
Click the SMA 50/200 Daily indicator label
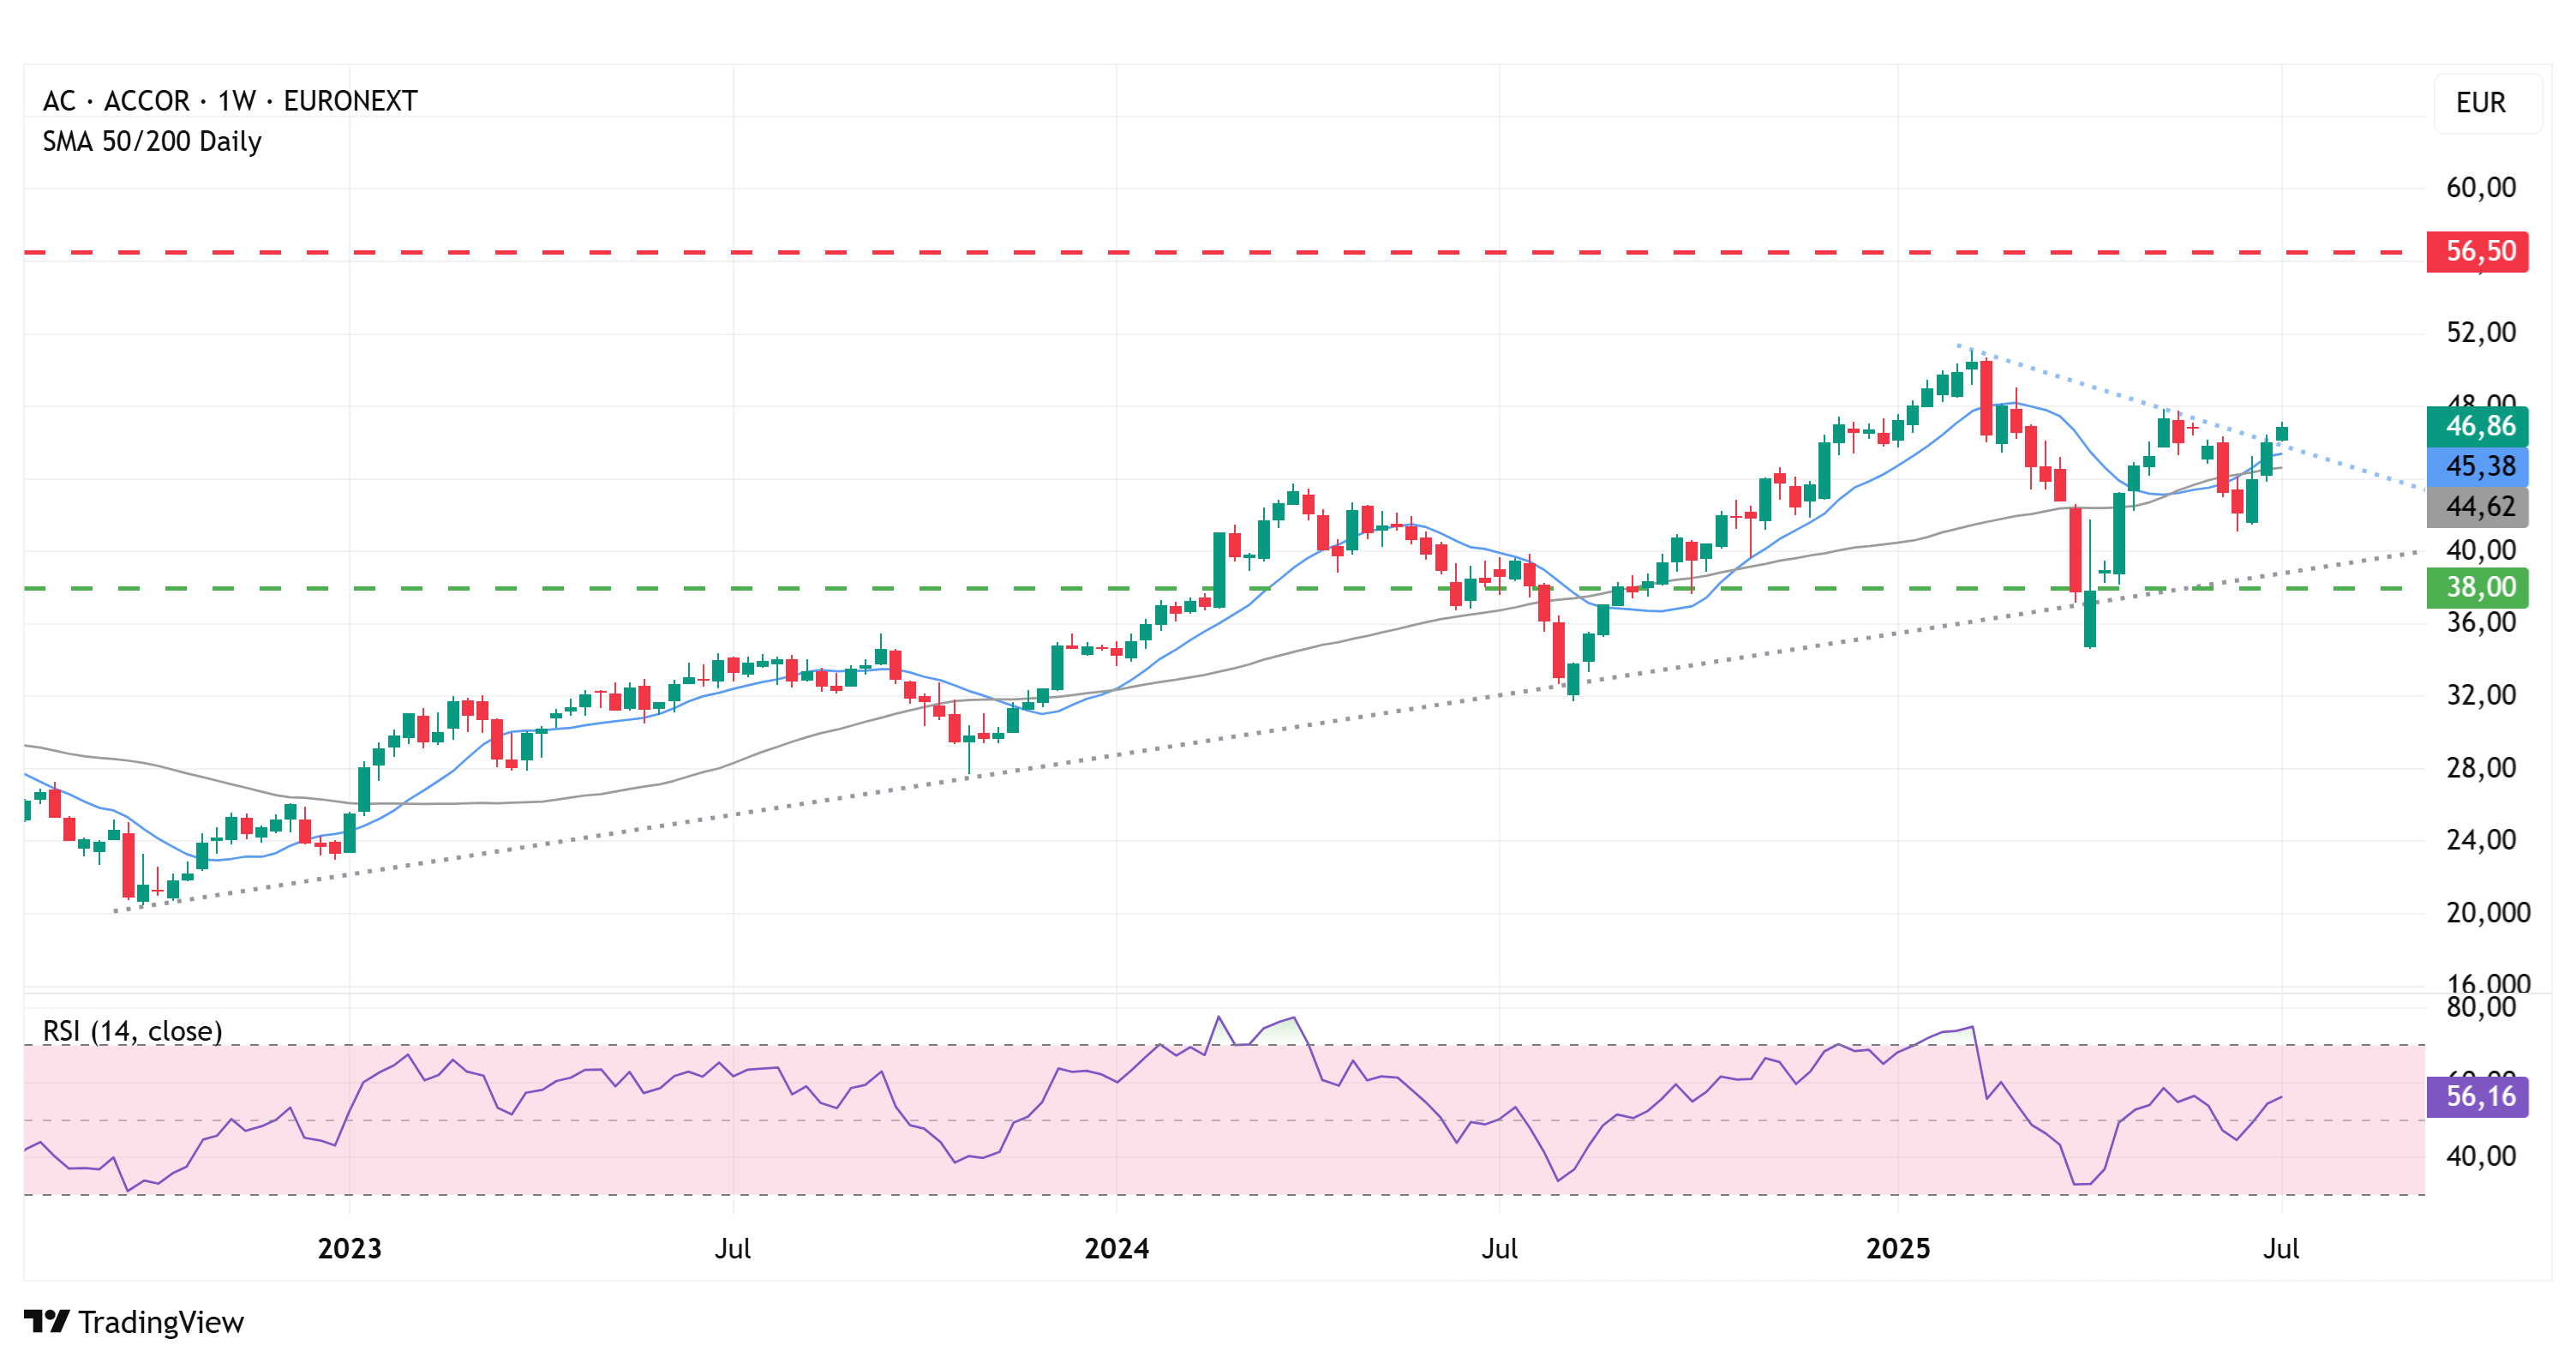click(x=152, y=142)
